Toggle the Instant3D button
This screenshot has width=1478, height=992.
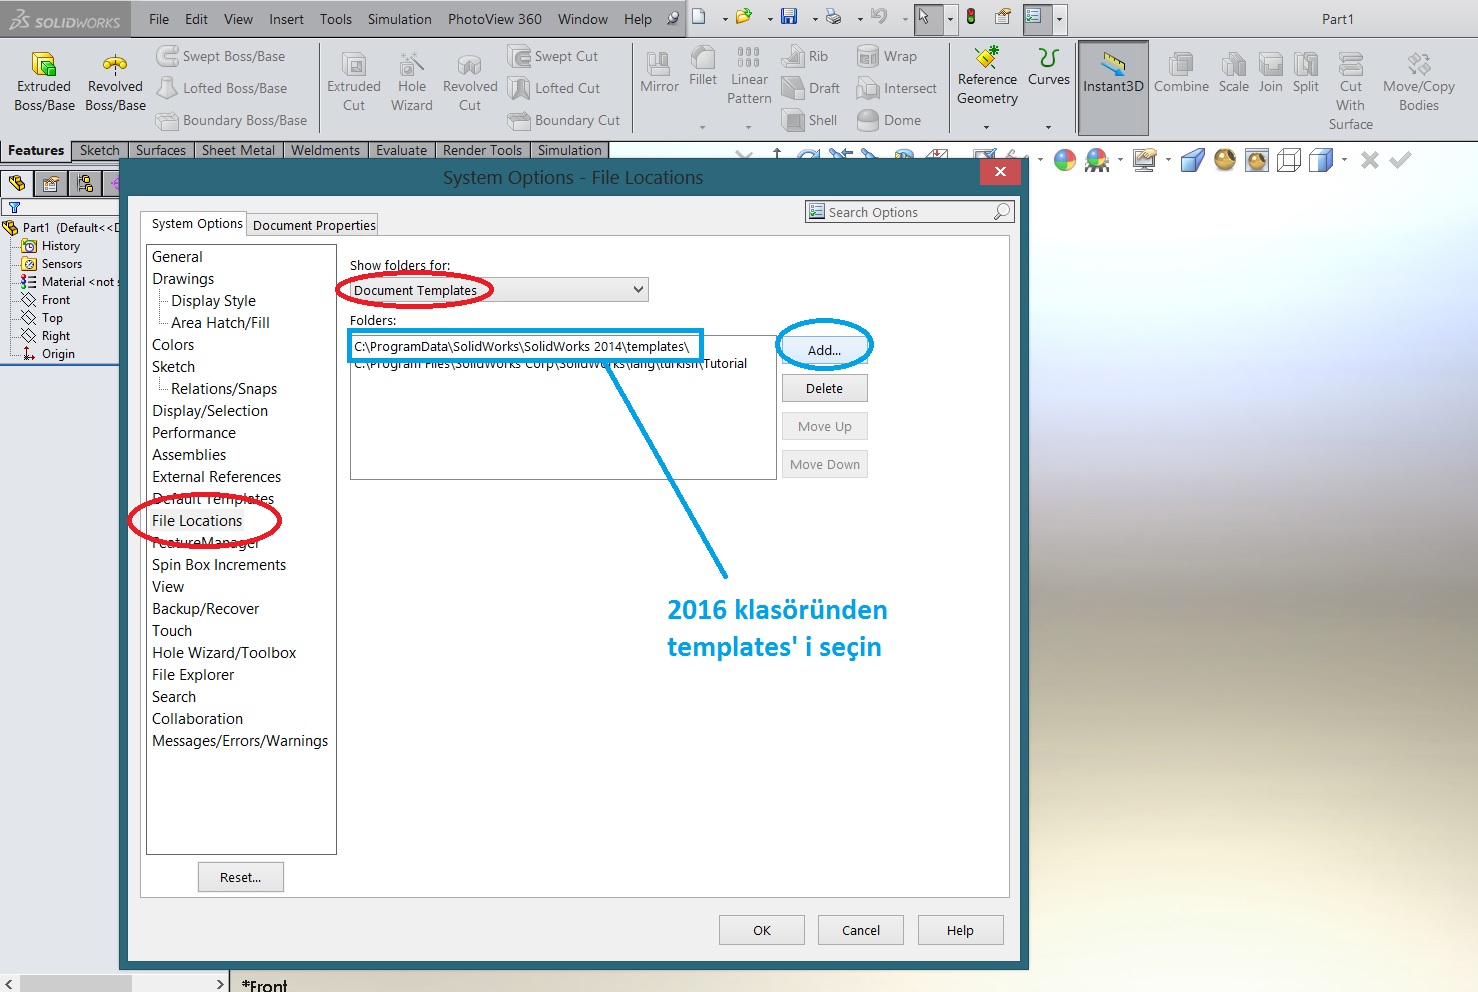click(1113, 87)
